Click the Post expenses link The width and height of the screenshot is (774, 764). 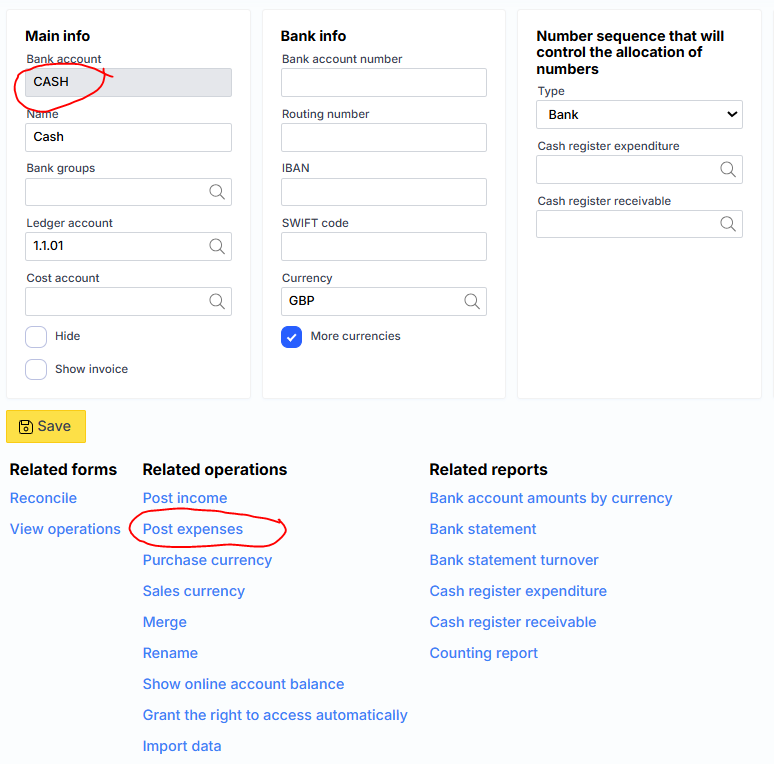click(193, 529)
